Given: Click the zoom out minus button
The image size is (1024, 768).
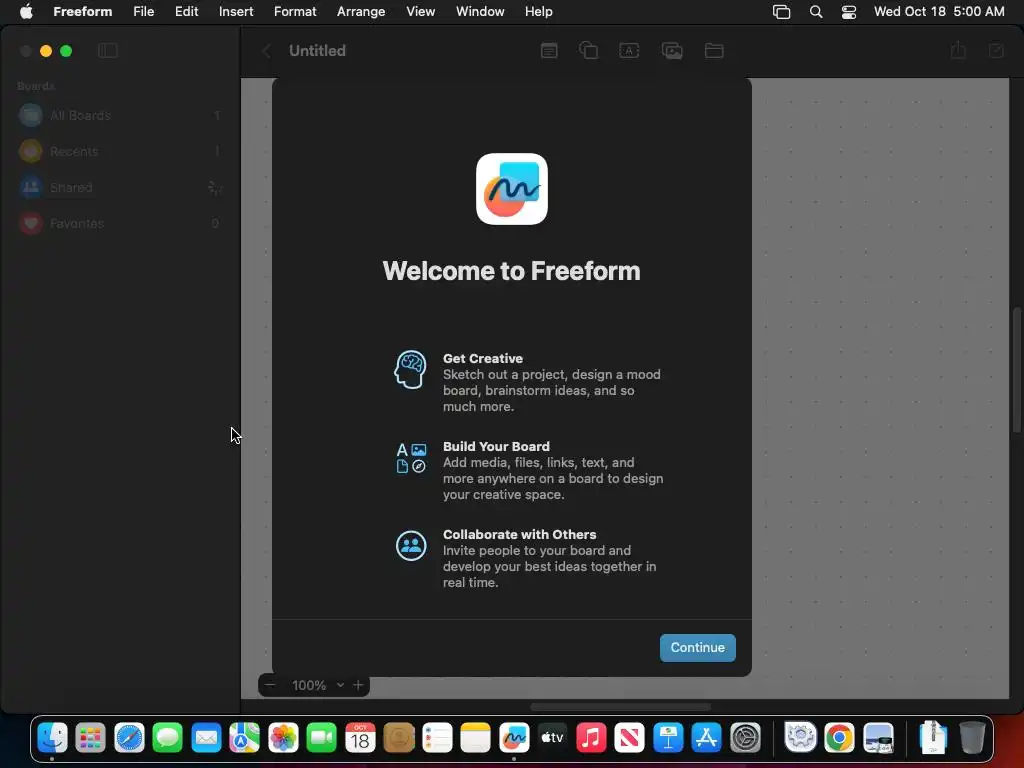Looking at the screenshot, I should [x=270, y=685].
